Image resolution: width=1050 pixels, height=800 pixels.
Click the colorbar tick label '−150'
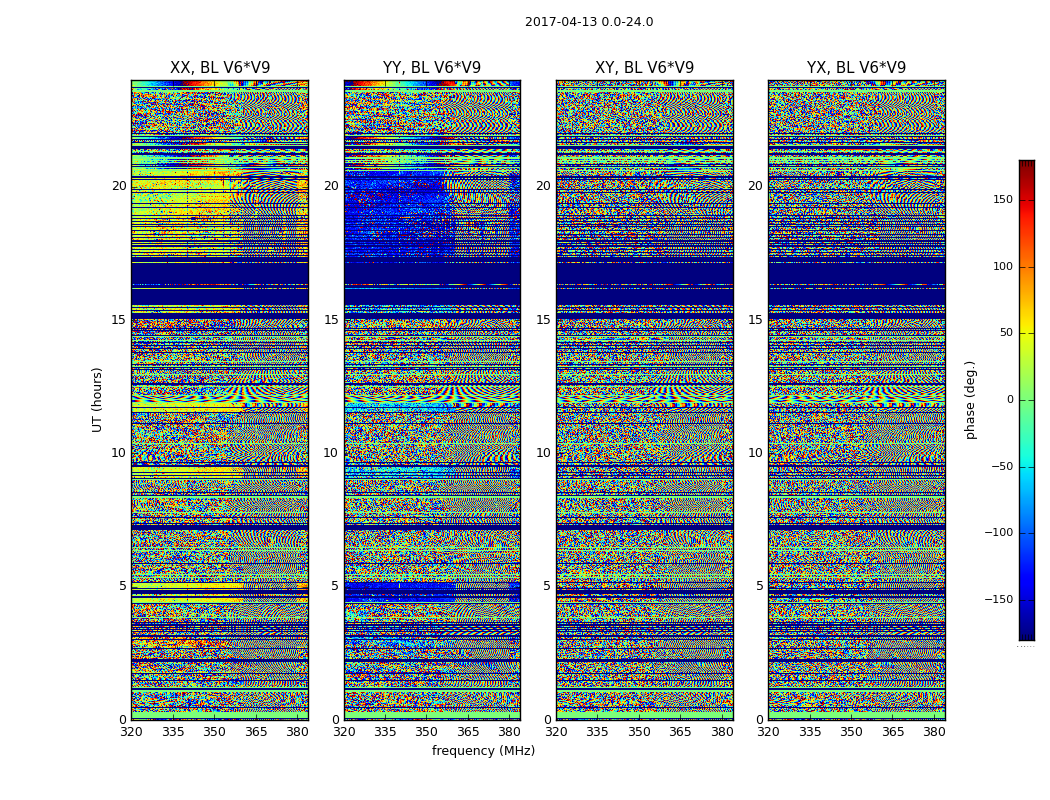click(998, 600)
